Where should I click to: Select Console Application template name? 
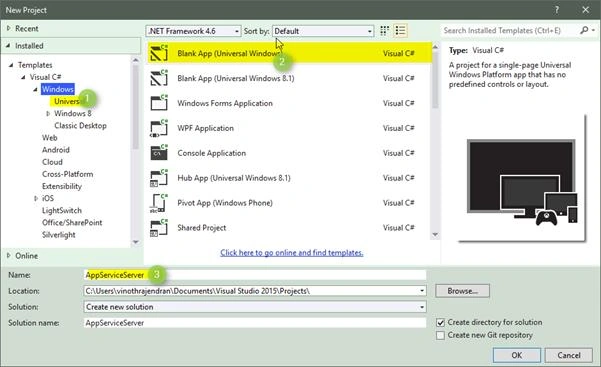[212, 153]
